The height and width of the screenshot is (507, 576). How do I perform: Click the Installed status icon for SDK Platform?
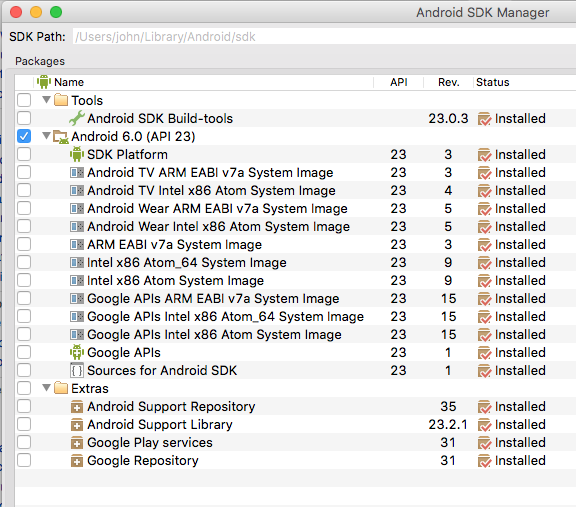[485, 155]
